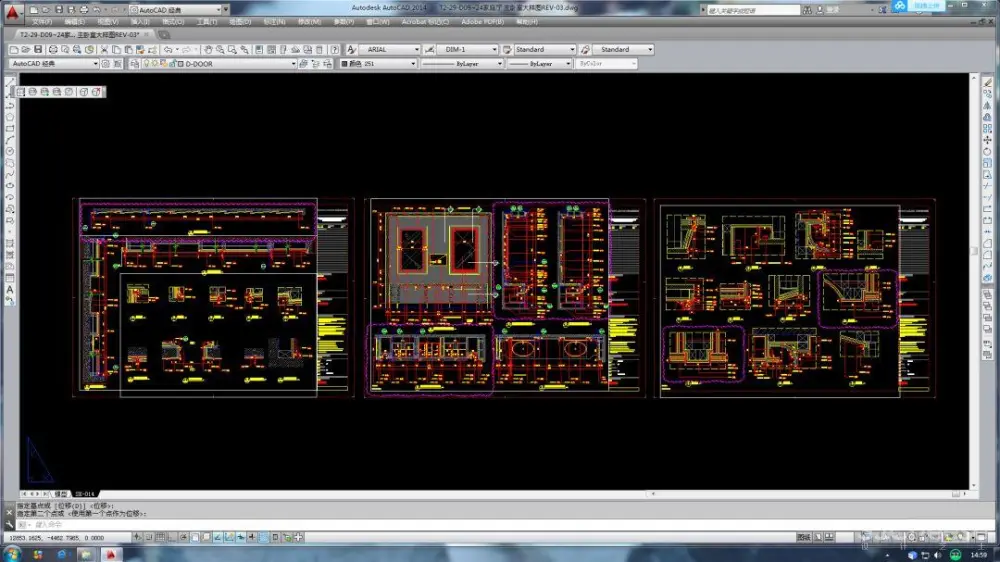Click the Help question mark icon
Image resolution: width=1000 pixels, height=562 pixels.
tap(334, 49)
